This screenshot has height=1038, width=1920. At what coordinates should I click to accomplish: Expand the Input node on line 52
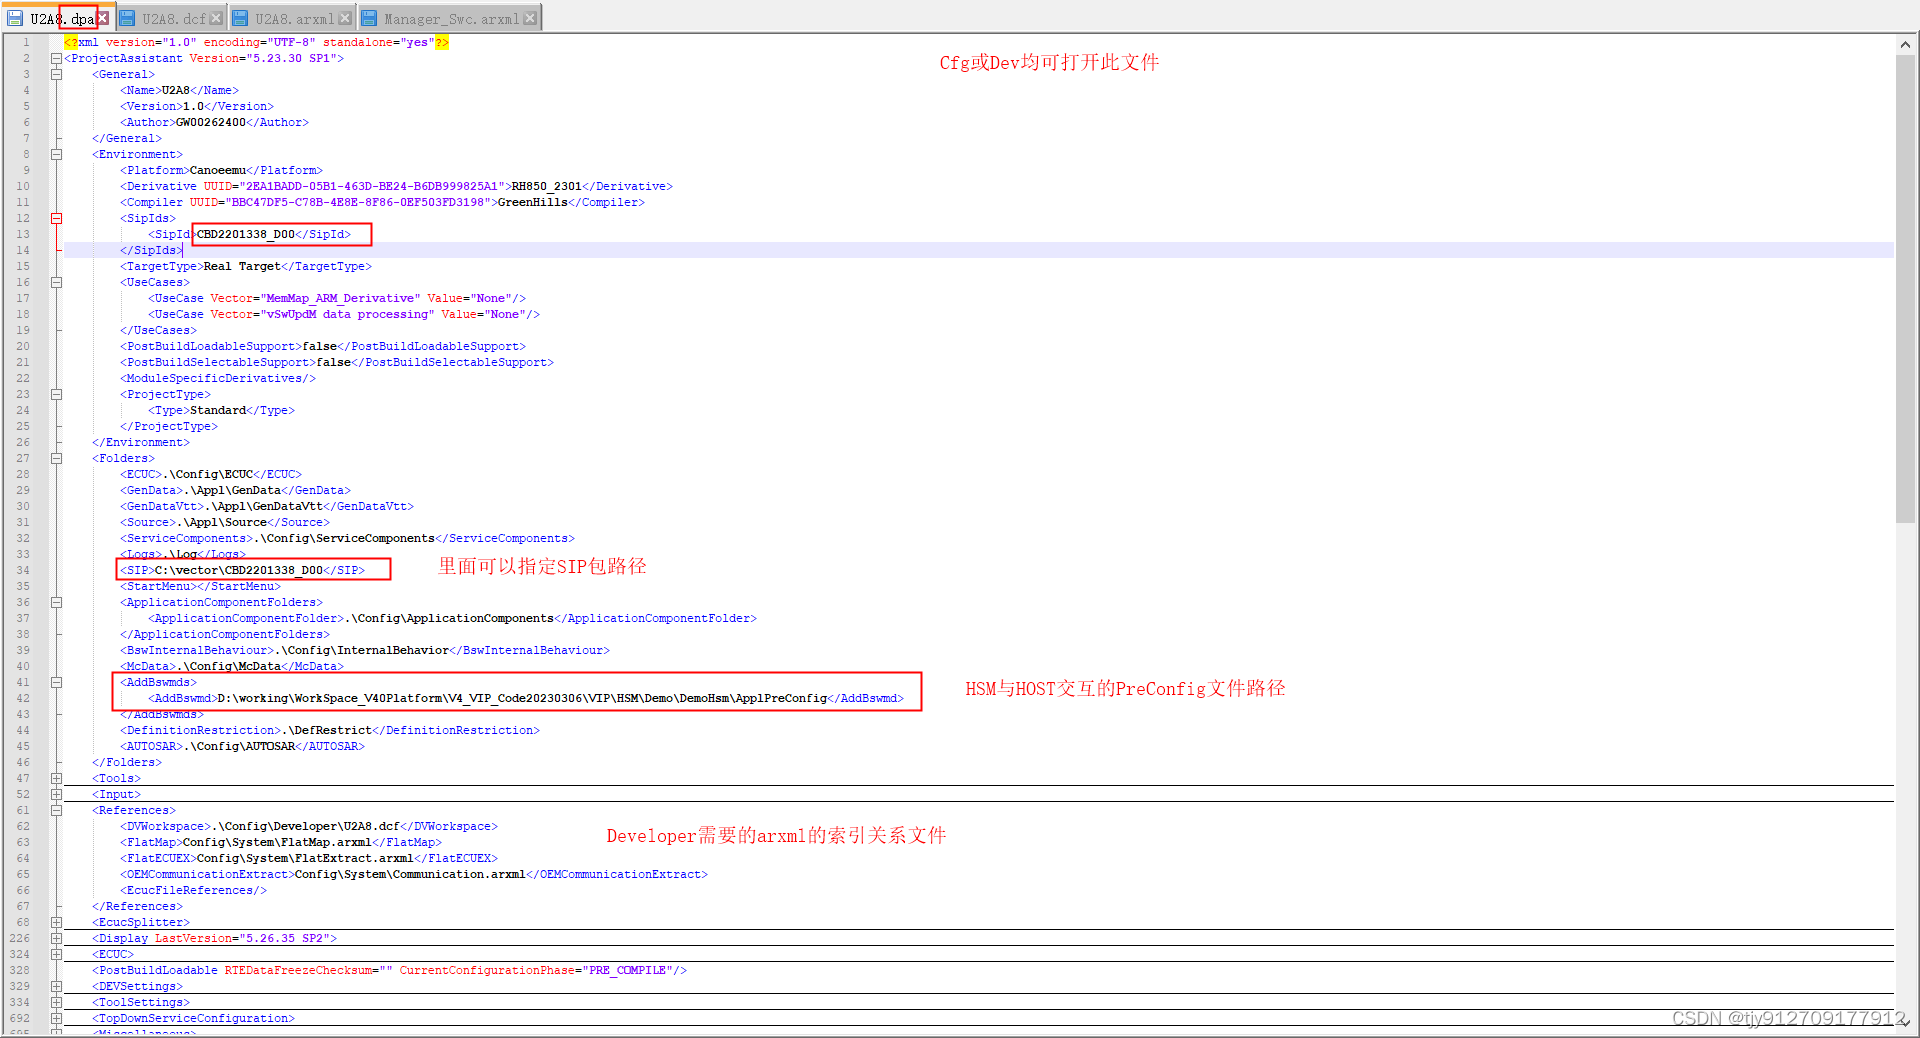[x=56, y=794]
